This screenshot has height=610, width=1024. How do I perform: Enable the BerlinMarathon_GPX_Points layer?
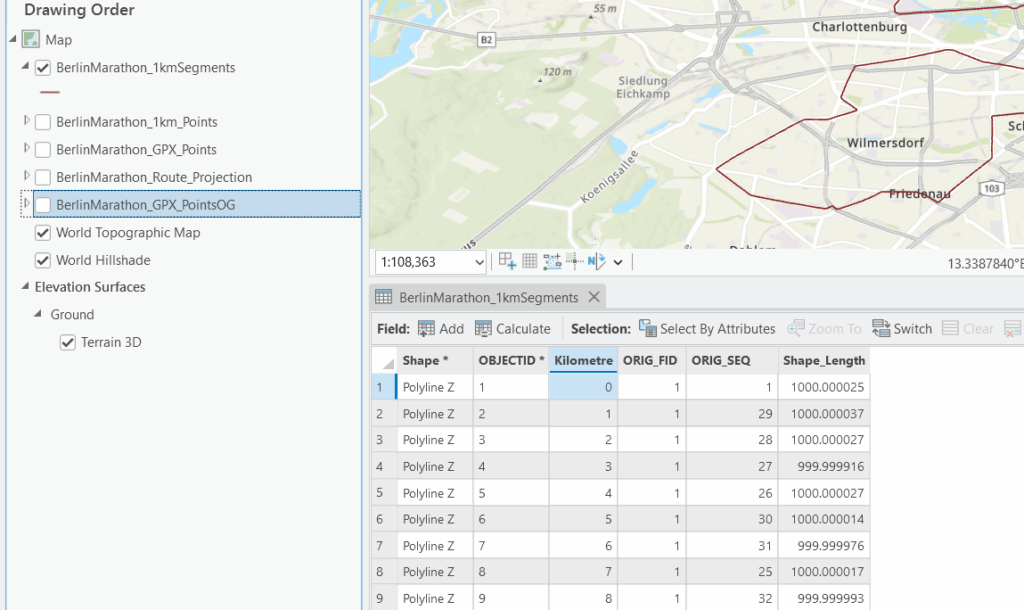(43, 150)
